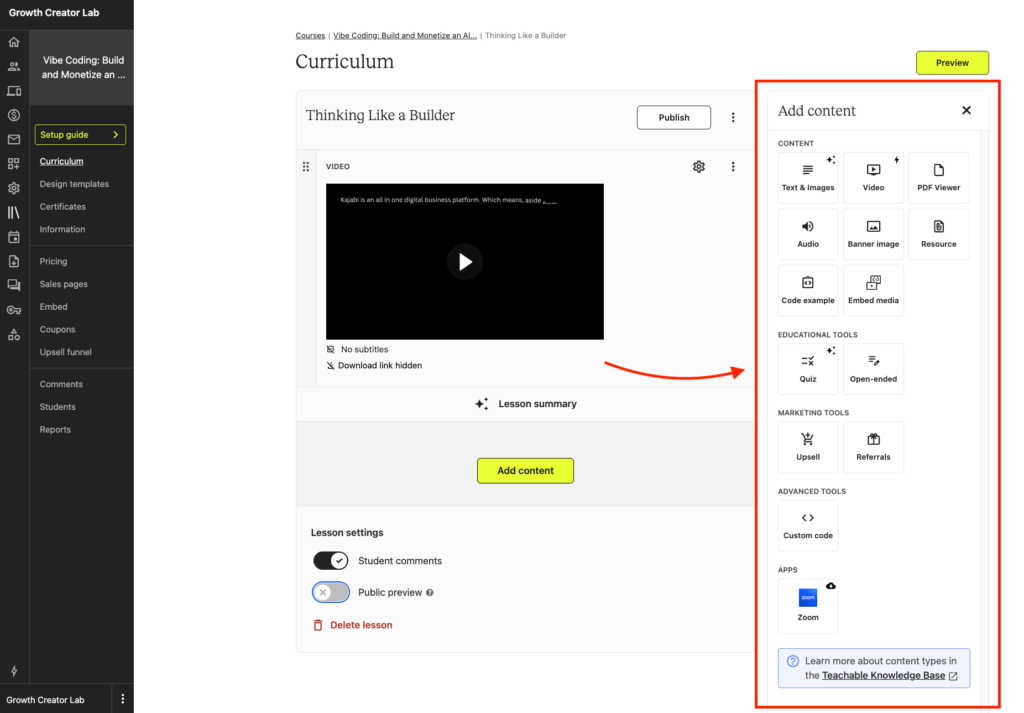Select the PDF Viewer content block
Screen dimensions: 1024x713
tap(938, 177)
